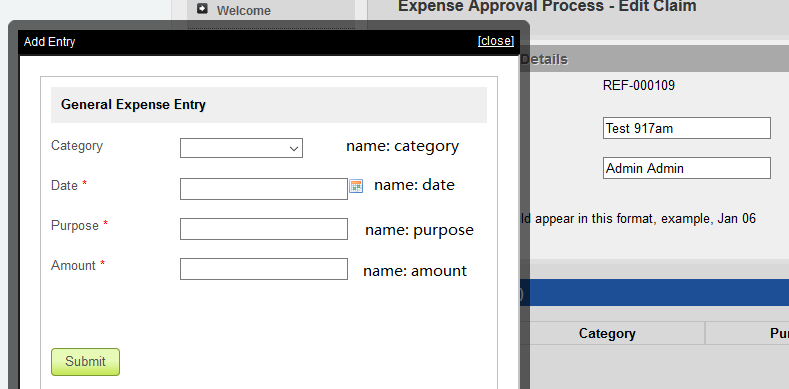Image resolution: width=789 pixels, height=389 pixels.
Task: Click the Amount field label
Action: (x=73, y=265)
